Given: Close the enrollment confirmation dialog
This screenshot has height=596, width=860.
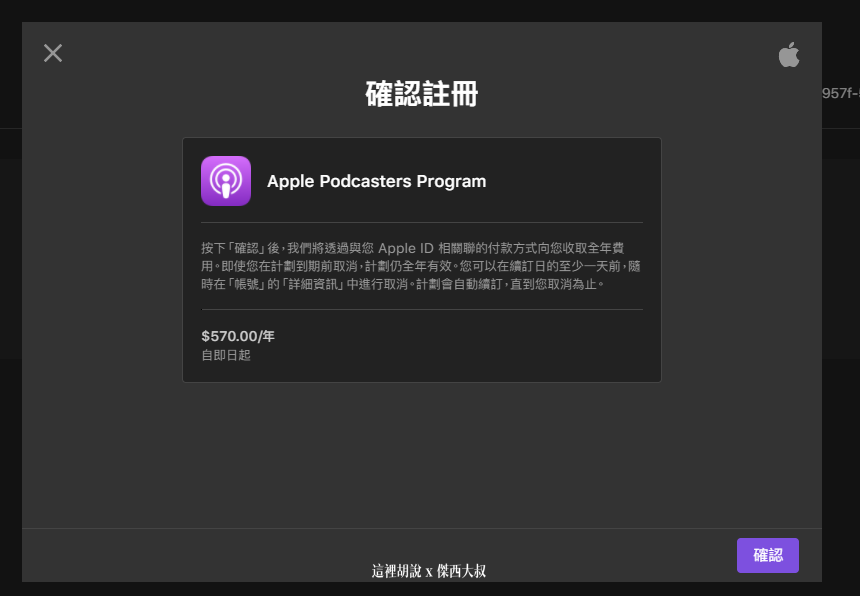Looking at the screenshot, I should pyautogui.click(x=53, y=53).
